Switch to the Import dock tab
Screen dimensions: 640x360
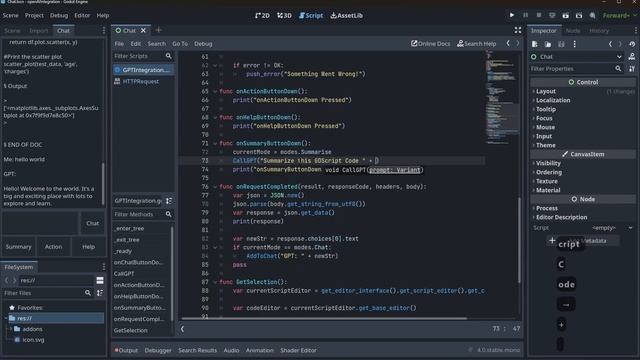[38, 31]
